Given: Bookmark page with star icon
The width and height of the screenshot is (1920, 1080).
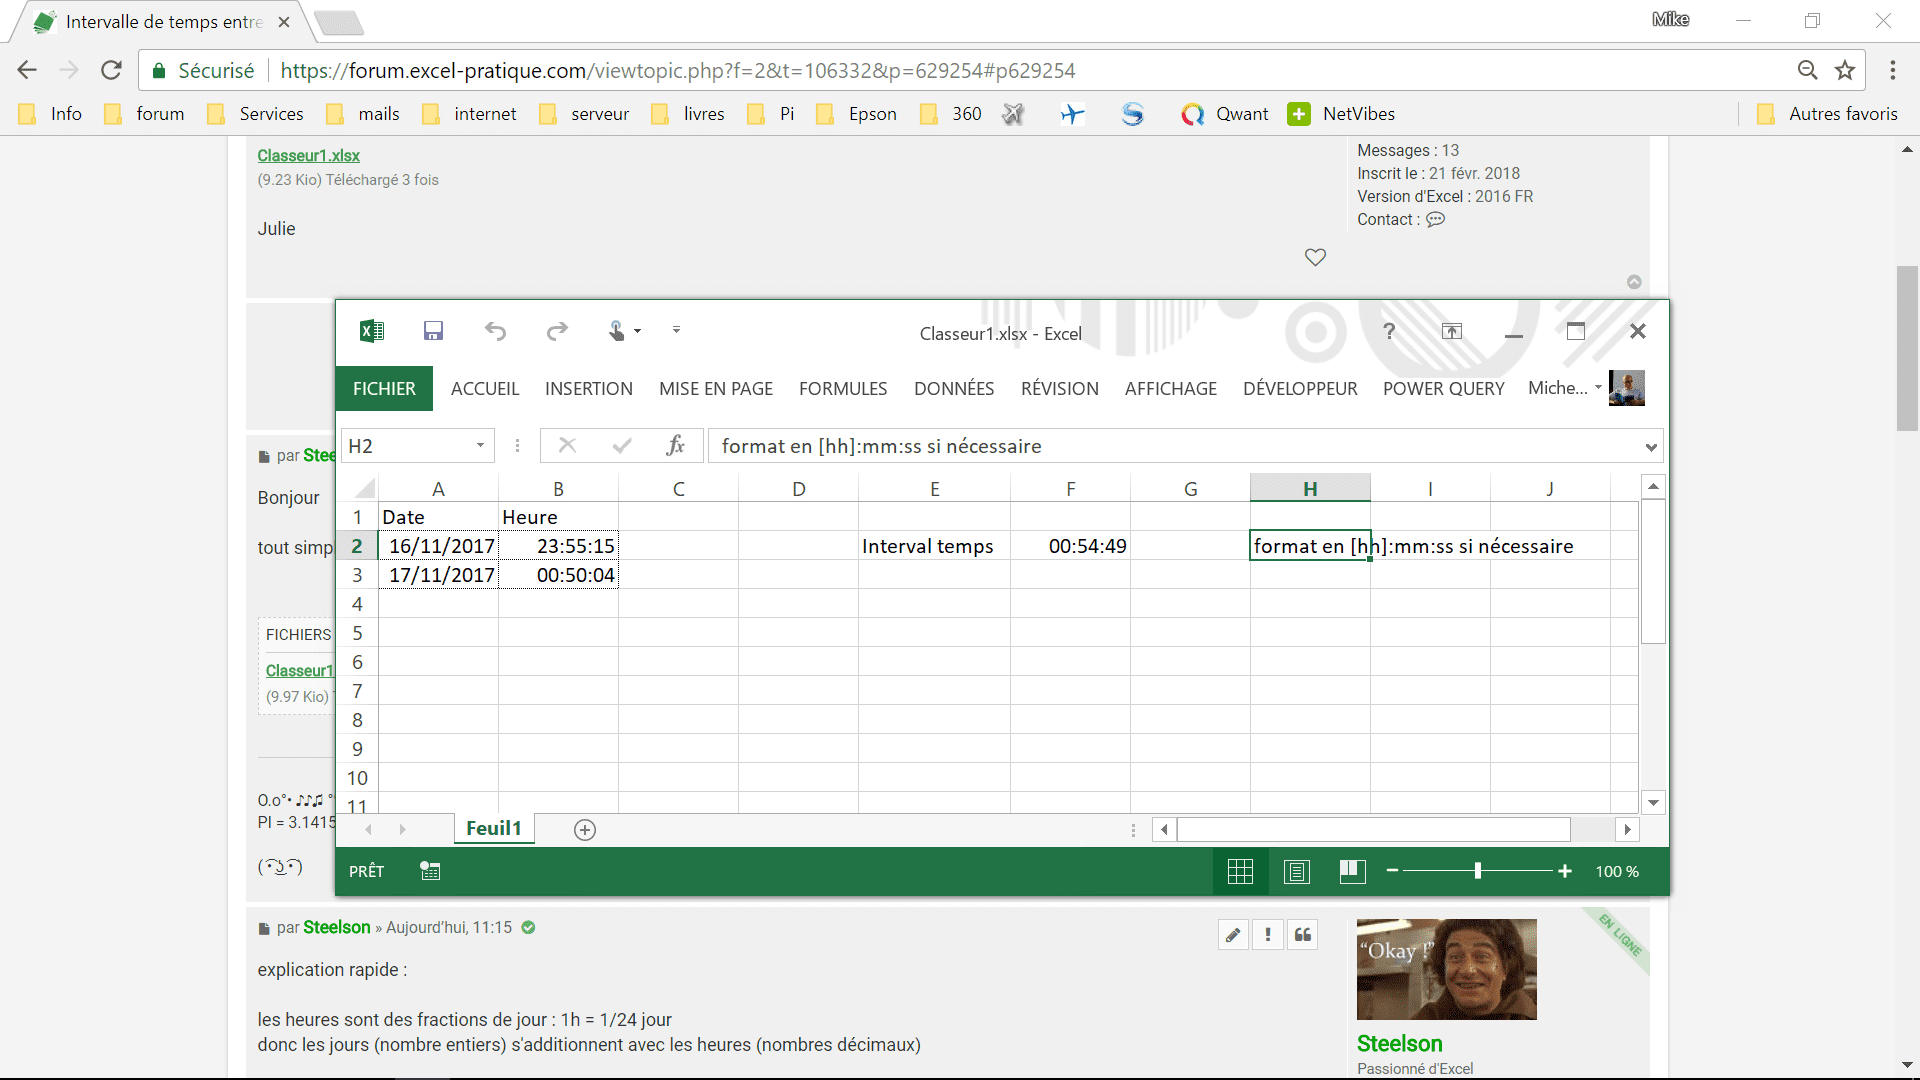Looking at the screenshot, I should tap(1845, 70).
